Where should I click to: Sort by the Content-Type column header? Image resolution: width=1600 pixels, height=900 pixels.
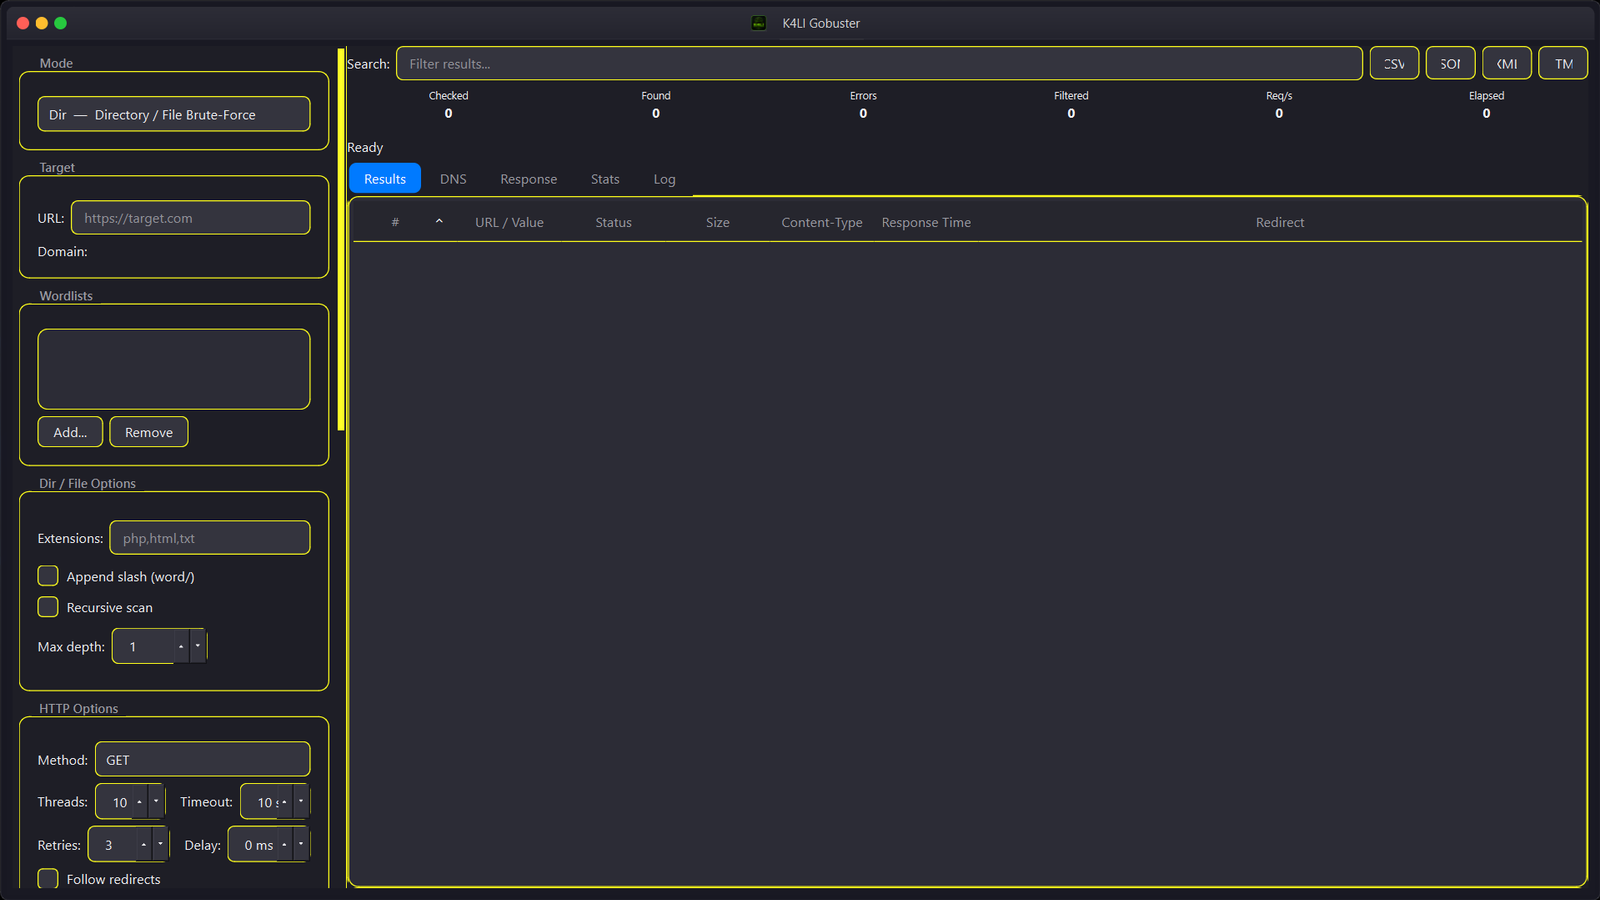[822, 222]
